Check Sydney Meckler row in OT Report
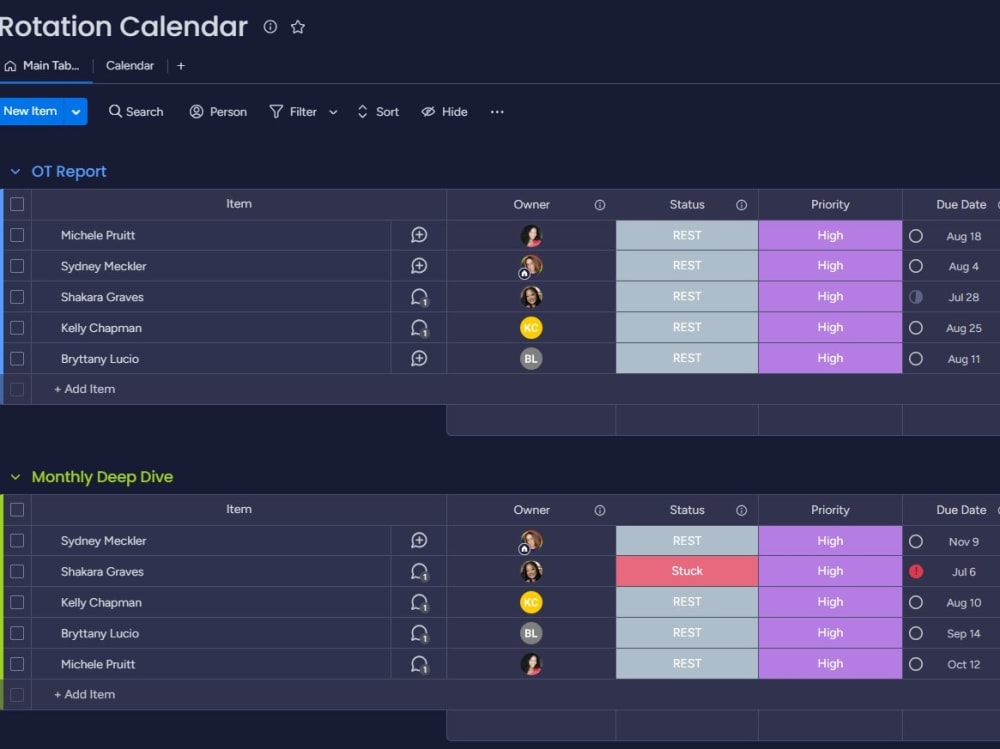The width and height of the screenshot is (1000, 749). pos(17,266)
